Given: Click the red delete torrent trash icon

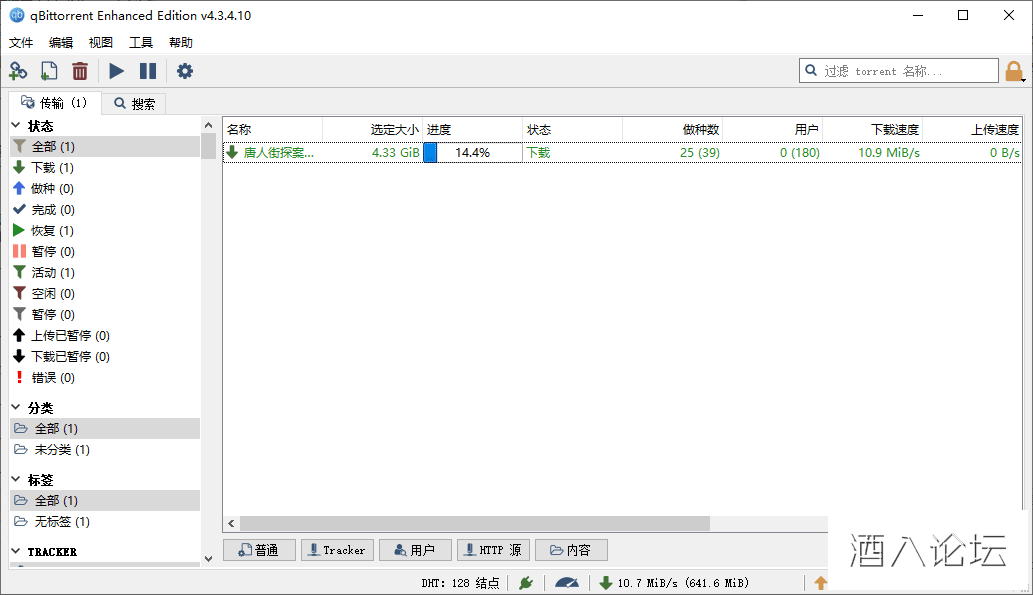Looking at the screenshot, I should tap(80, 71).
